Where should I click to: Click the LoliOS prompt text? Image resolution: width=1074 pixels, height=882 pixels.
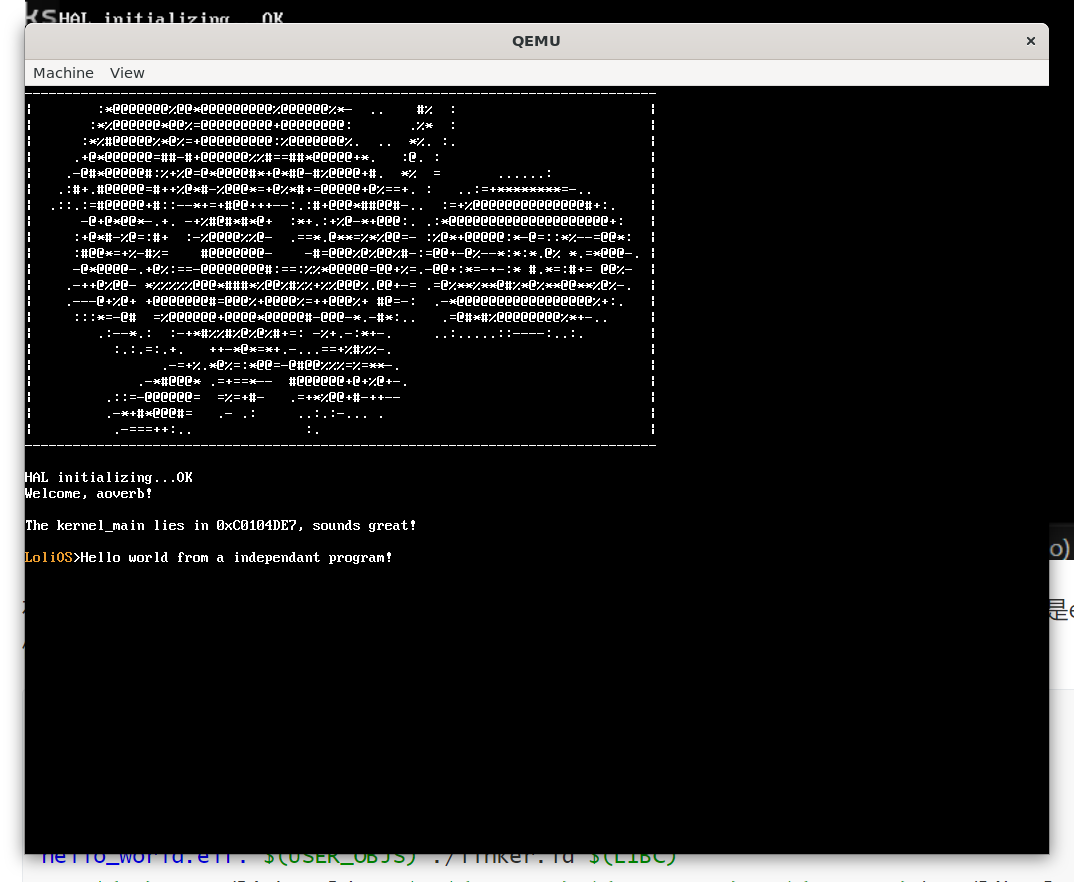[x=46, y=557]
